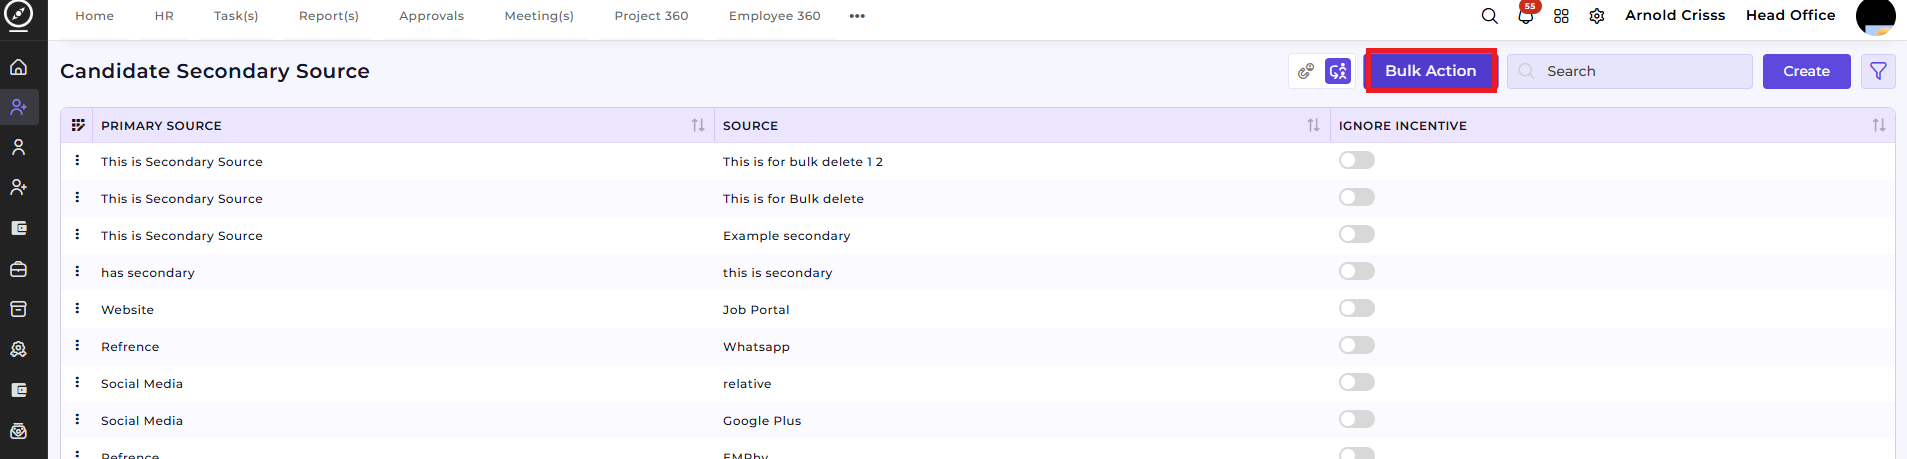Open the Meeting(s) menu
Viewport: 1907px width, 459px height.
539,16
